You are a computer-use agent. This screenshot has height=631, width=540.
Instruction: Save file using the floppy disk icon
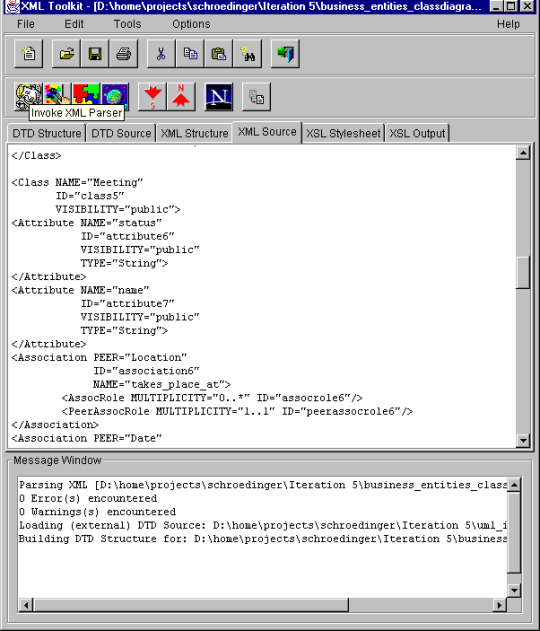click(95, 53)
